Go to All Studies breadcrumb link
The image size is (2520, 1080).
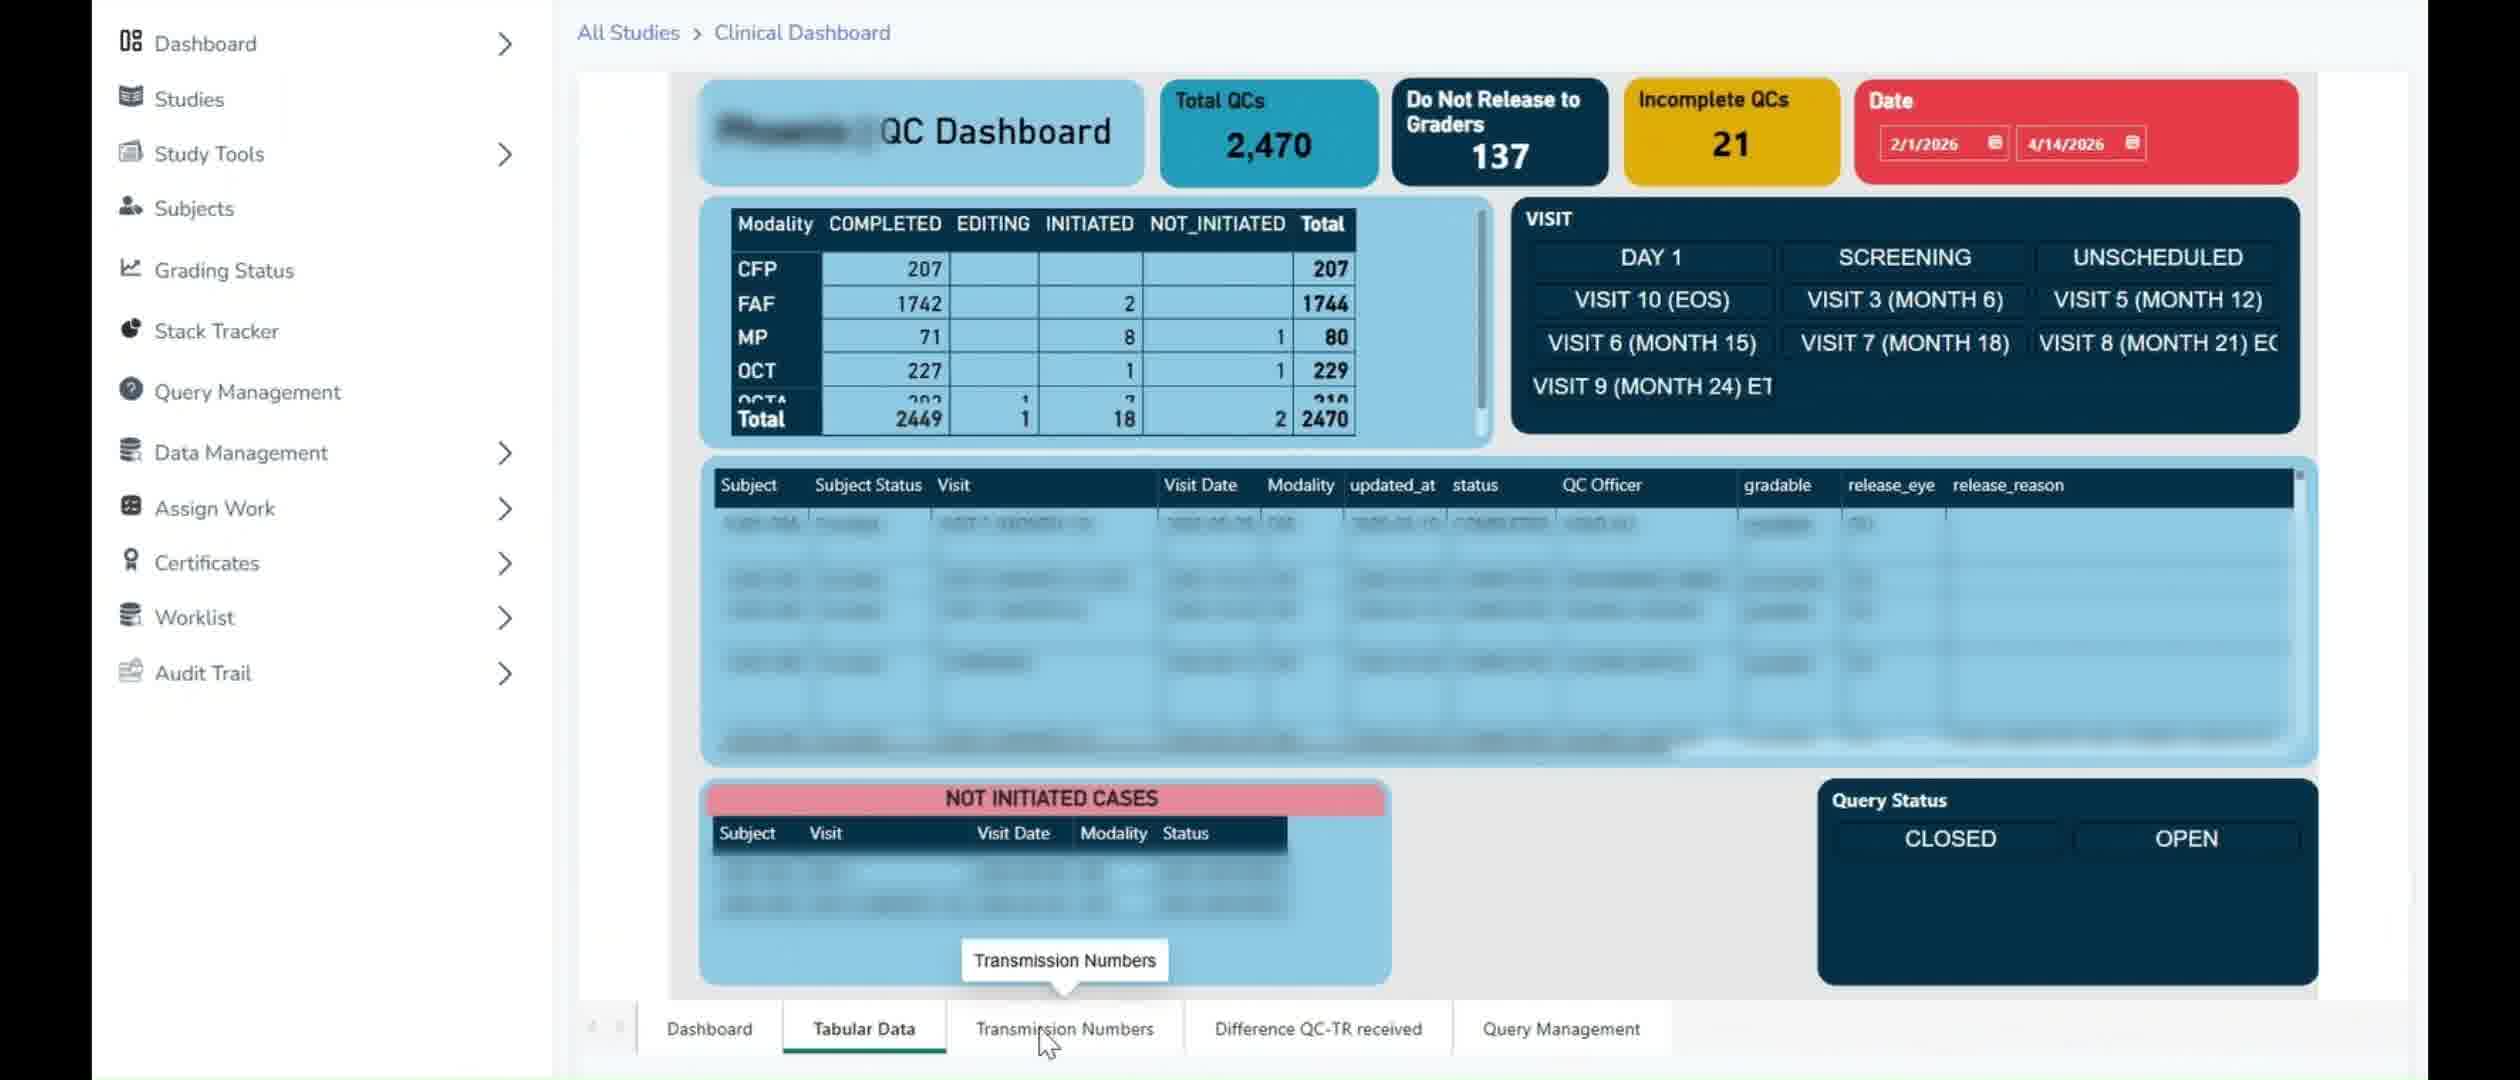click(x=628, y=33)
